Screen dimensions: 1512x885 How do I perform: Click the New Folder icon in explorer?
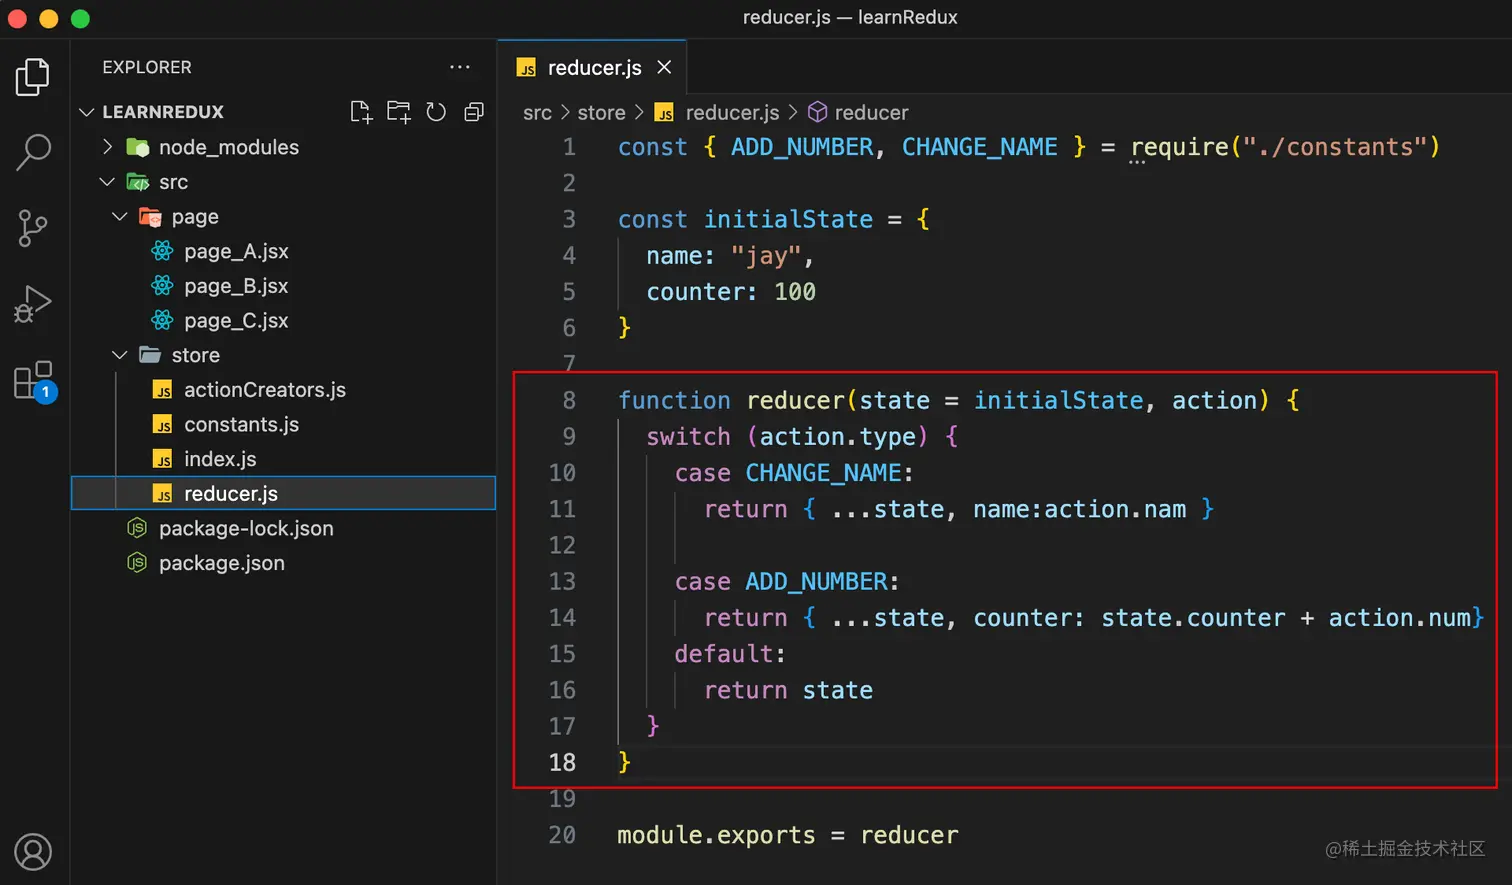tap(399, 112)
